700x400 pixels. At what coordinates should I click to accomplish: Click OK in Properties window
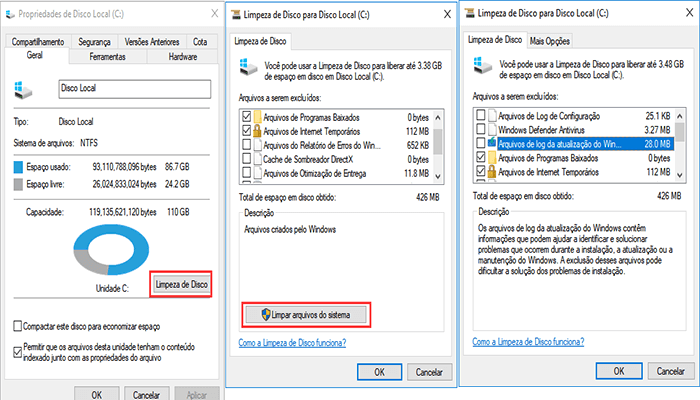97,394
